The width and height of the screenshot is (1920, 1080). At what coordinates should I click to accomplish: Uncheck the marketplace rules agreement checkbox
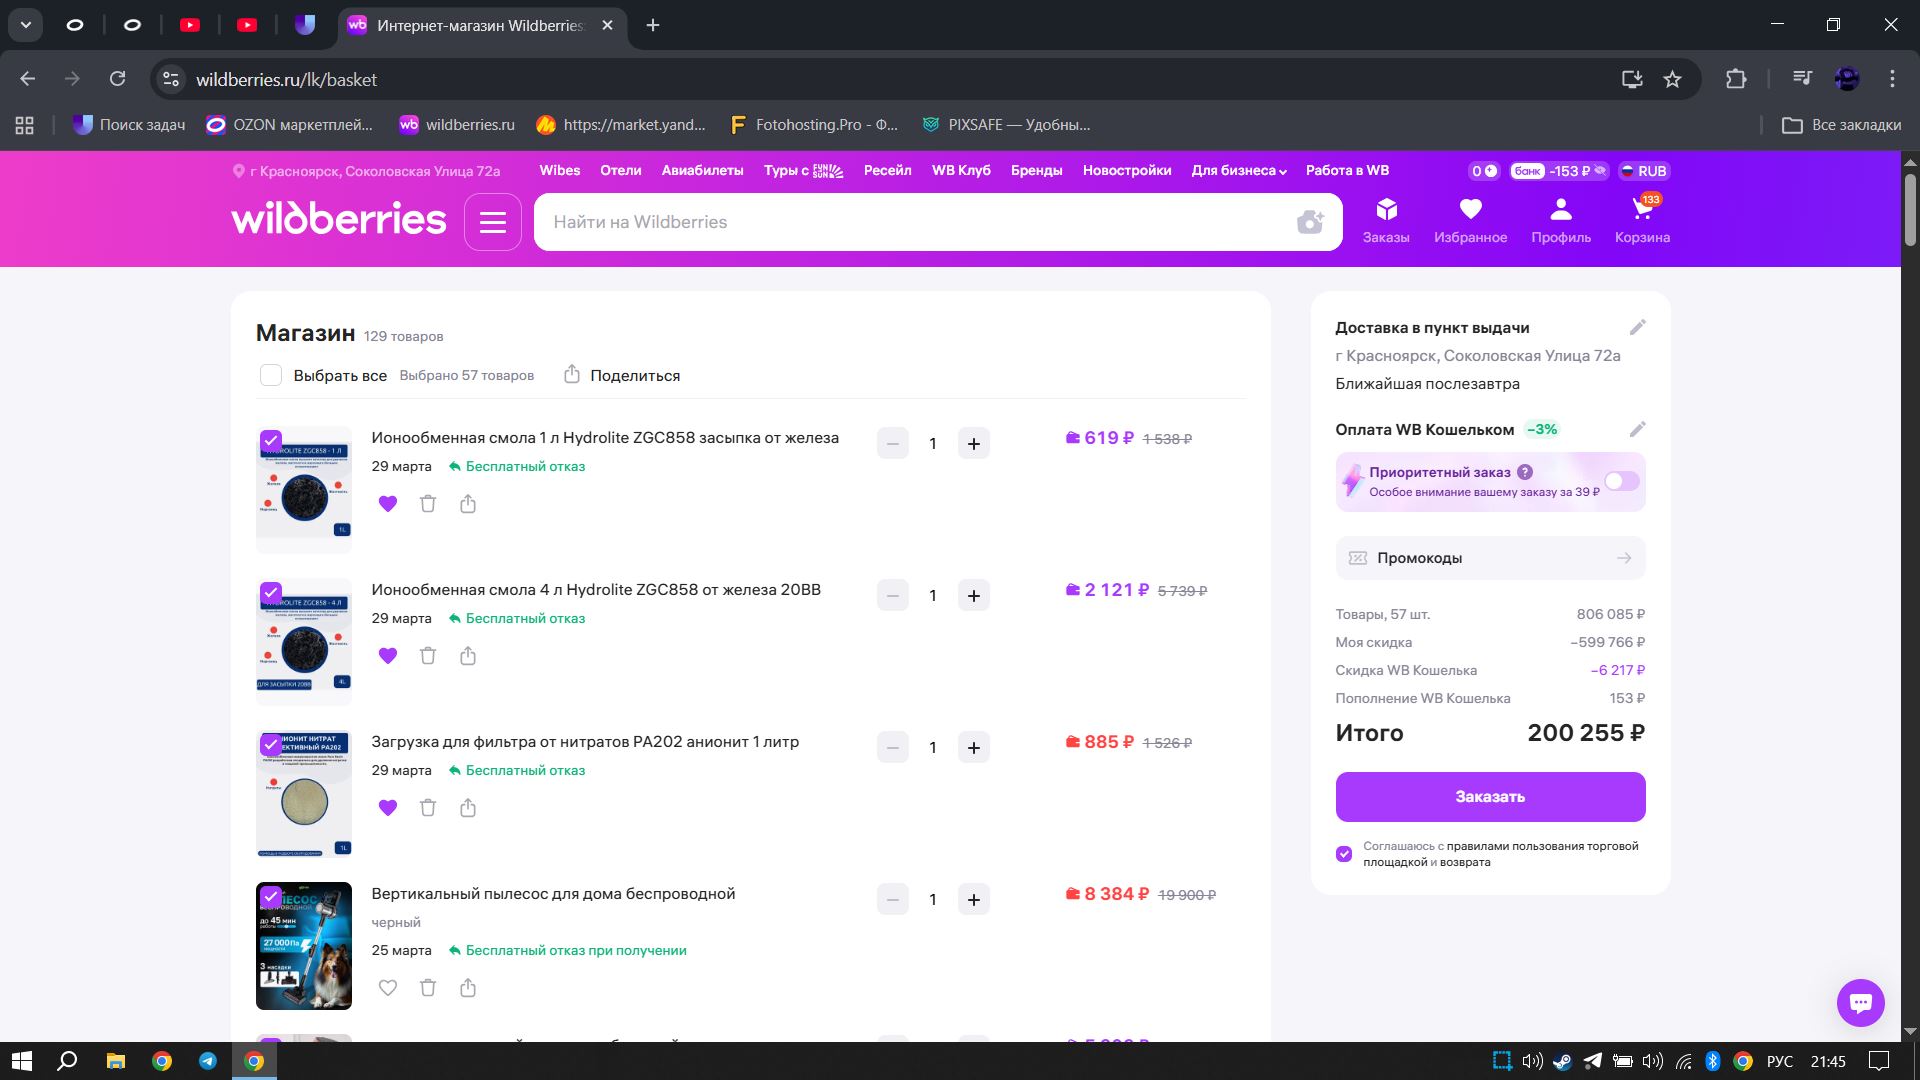[1344, 854]
